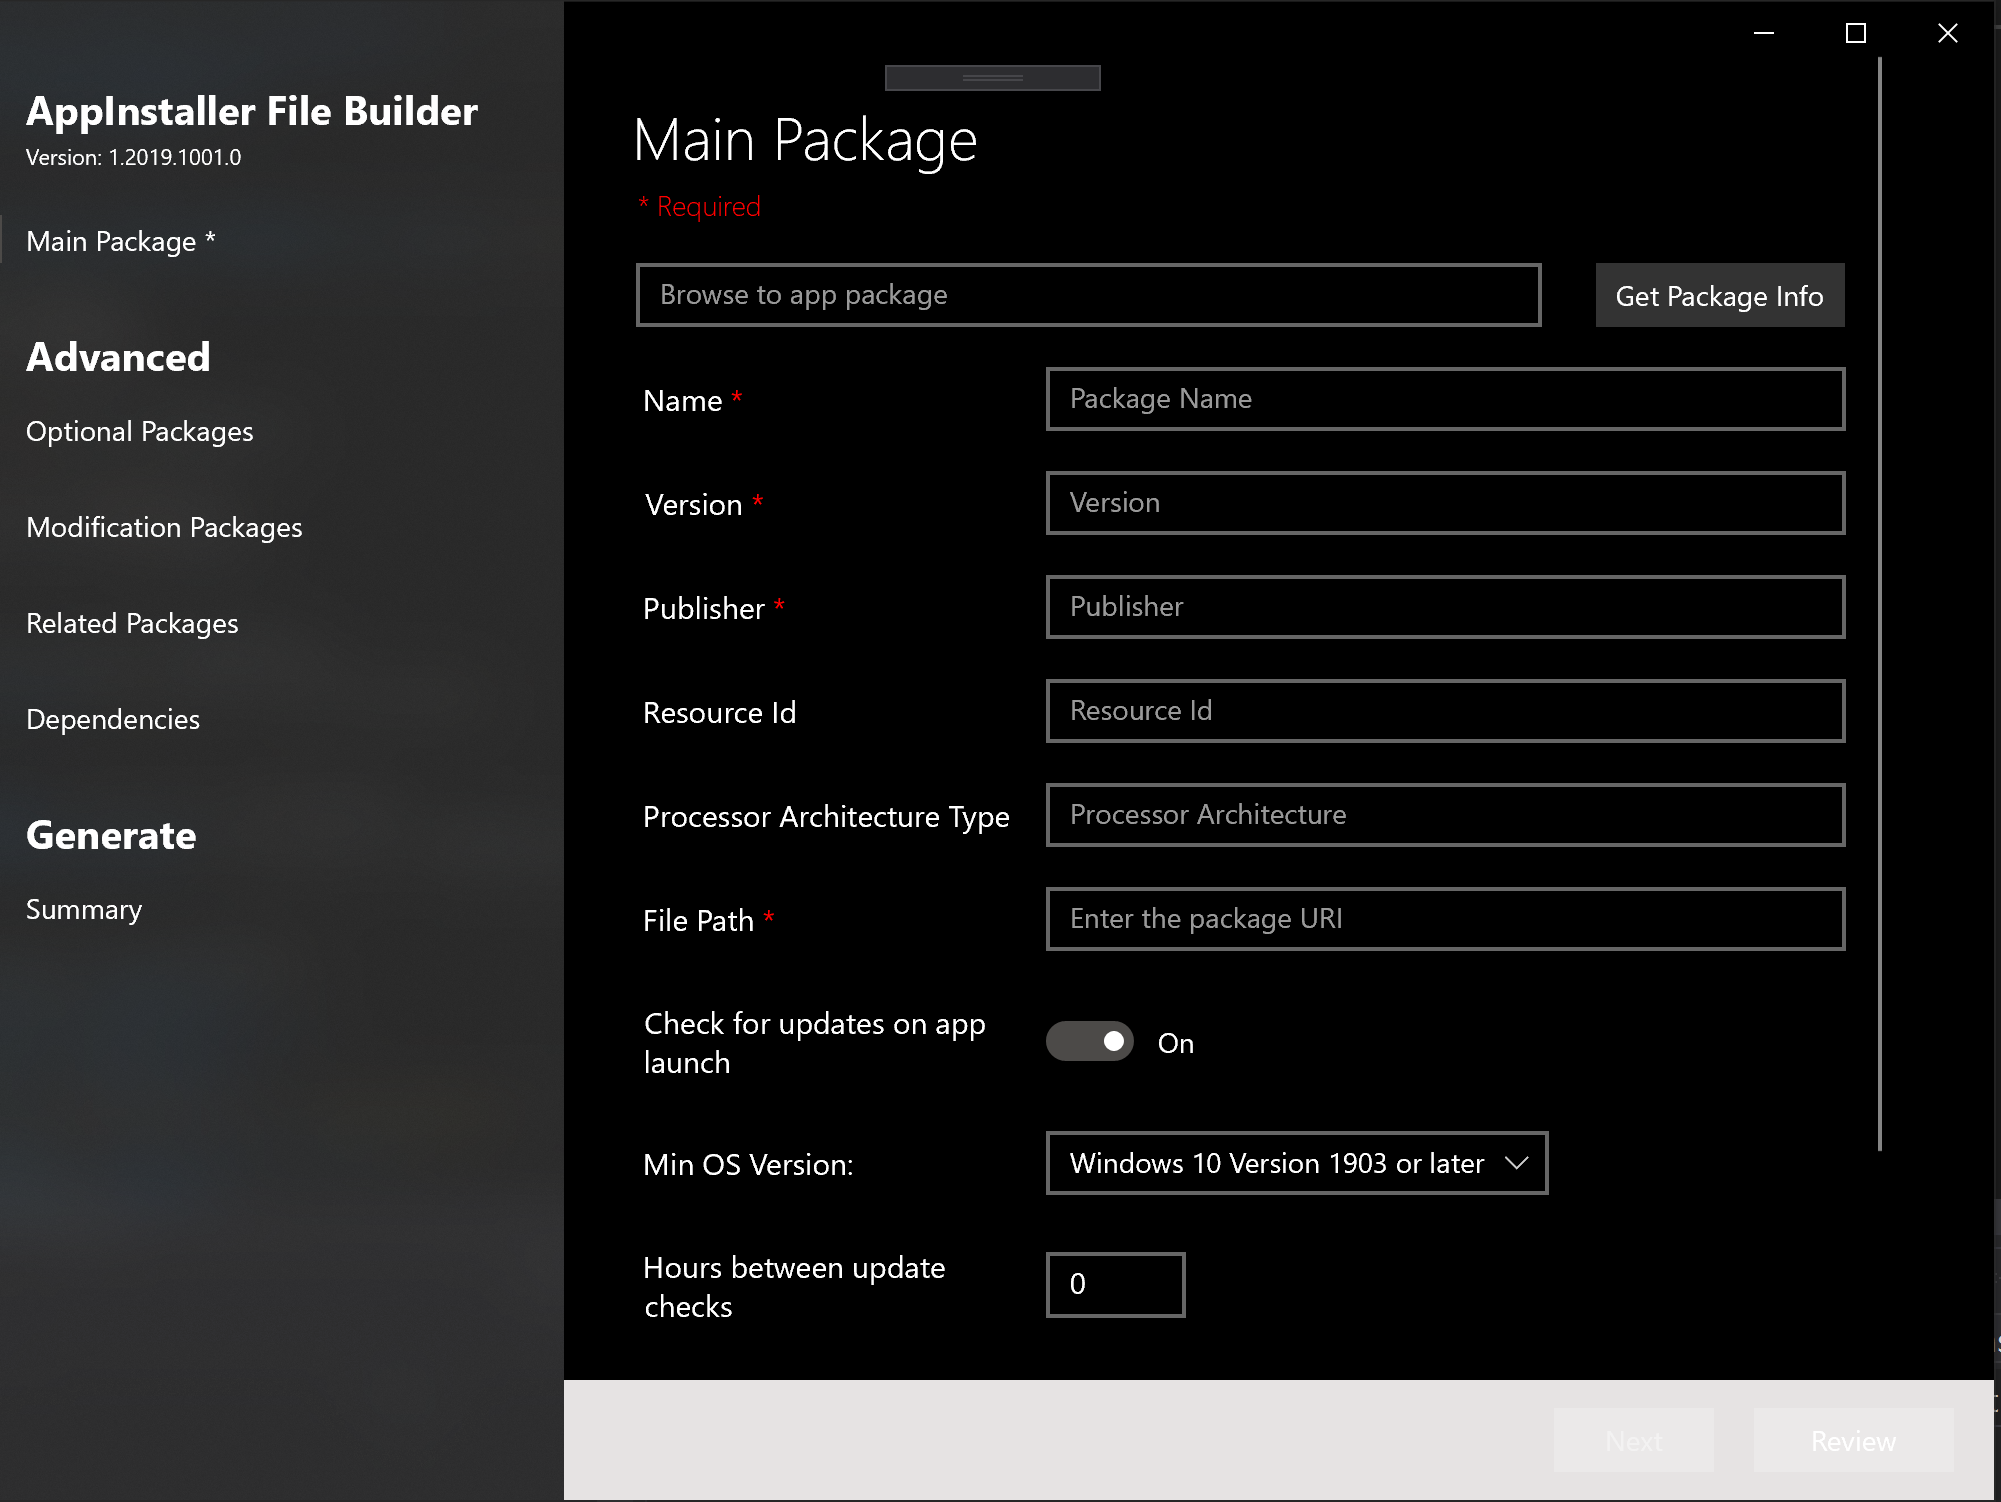This screenshot has height=1502, width=2001.
Task: Click the package URI file path field
Action: coord(1444,919)
